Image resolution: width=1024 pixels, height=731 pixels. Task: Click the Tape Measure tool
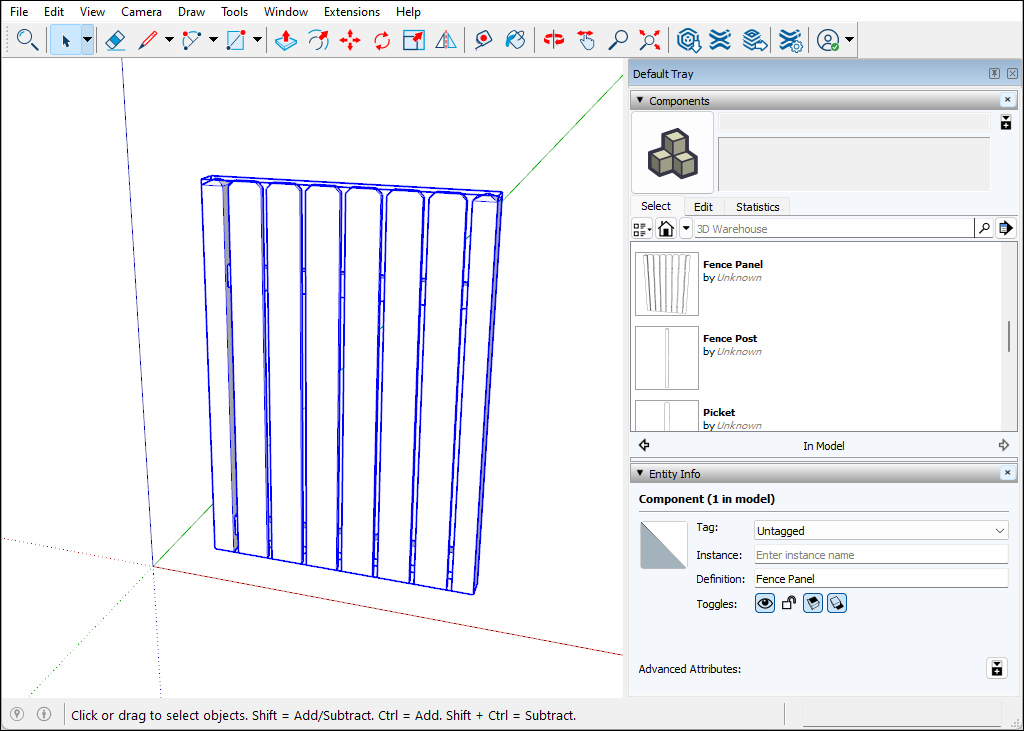483,41
